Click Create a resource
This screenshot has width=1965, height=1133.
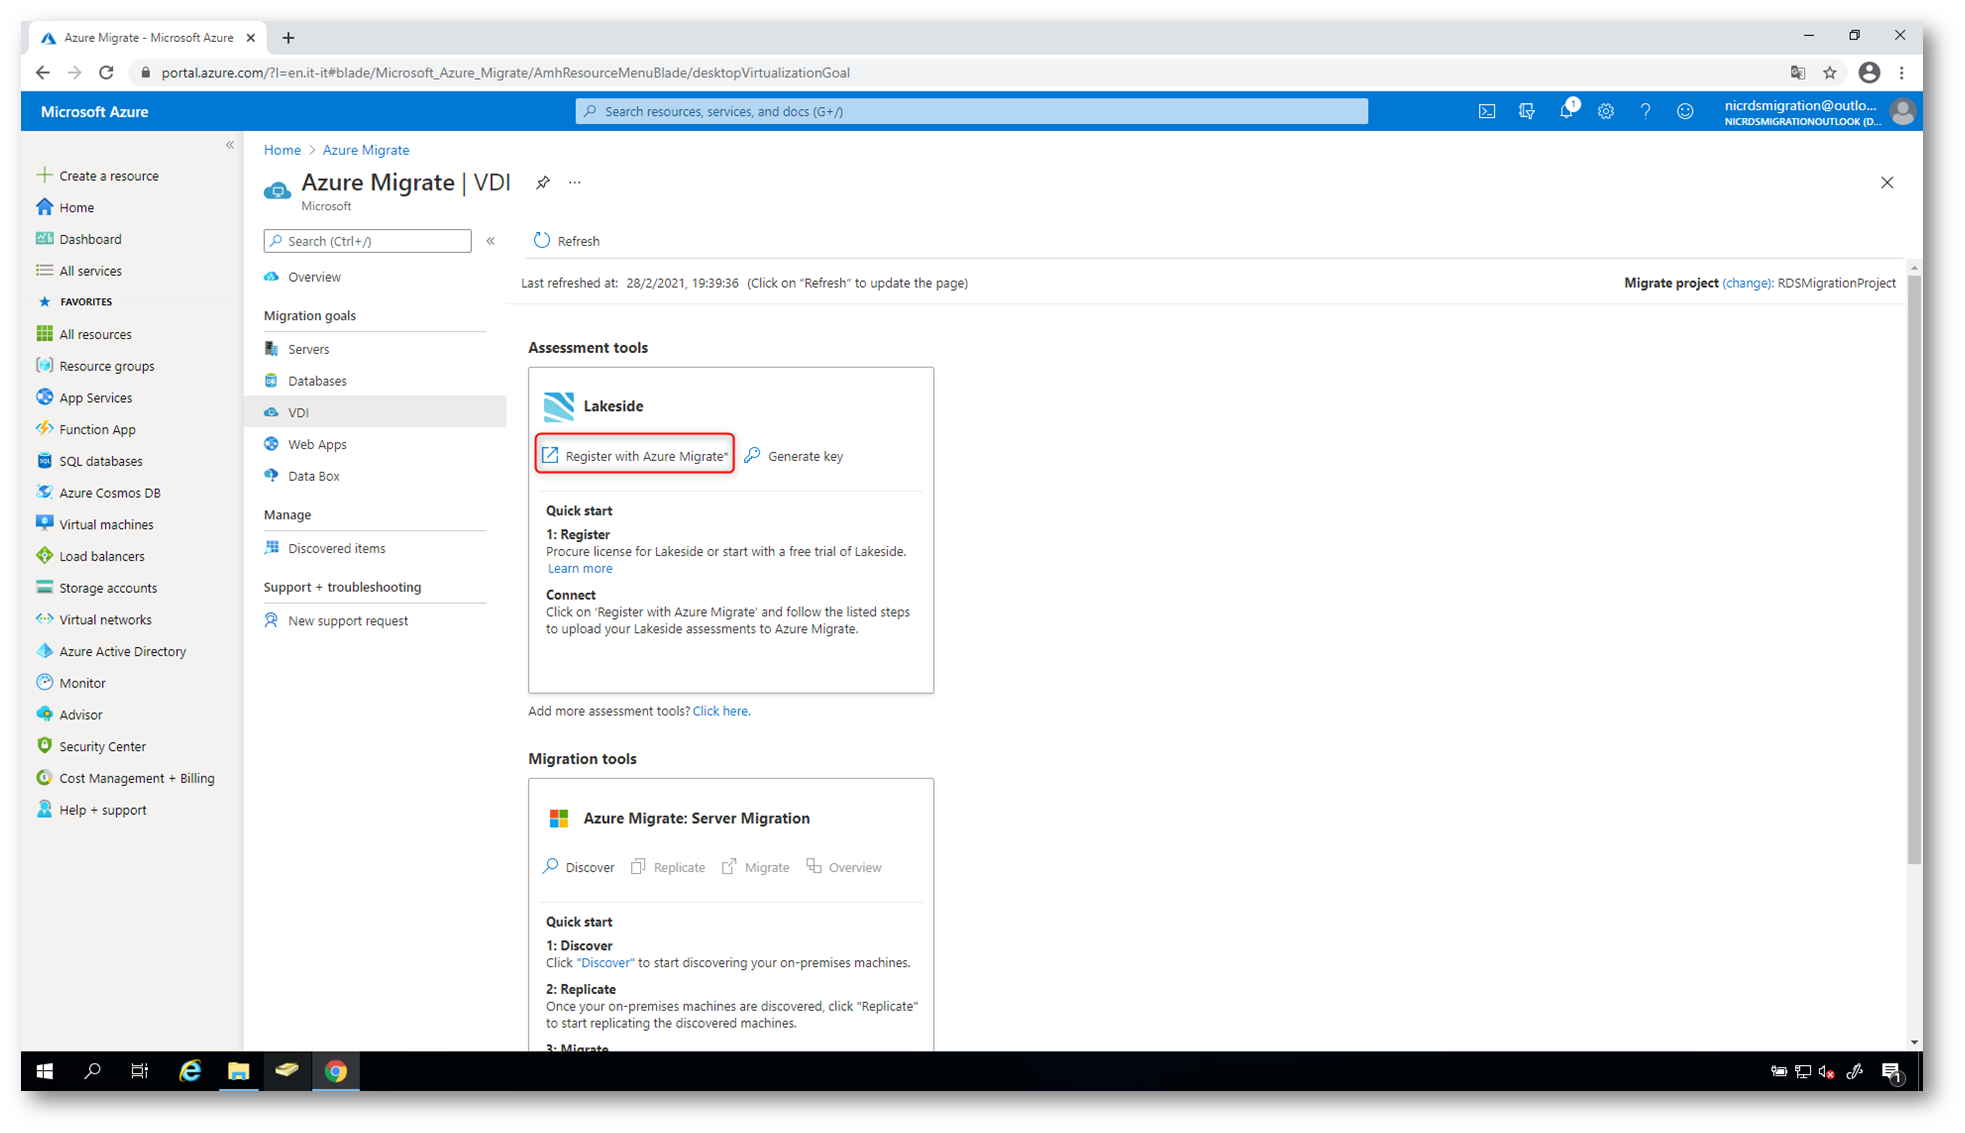pyautogui.click(x=97, y=176)
